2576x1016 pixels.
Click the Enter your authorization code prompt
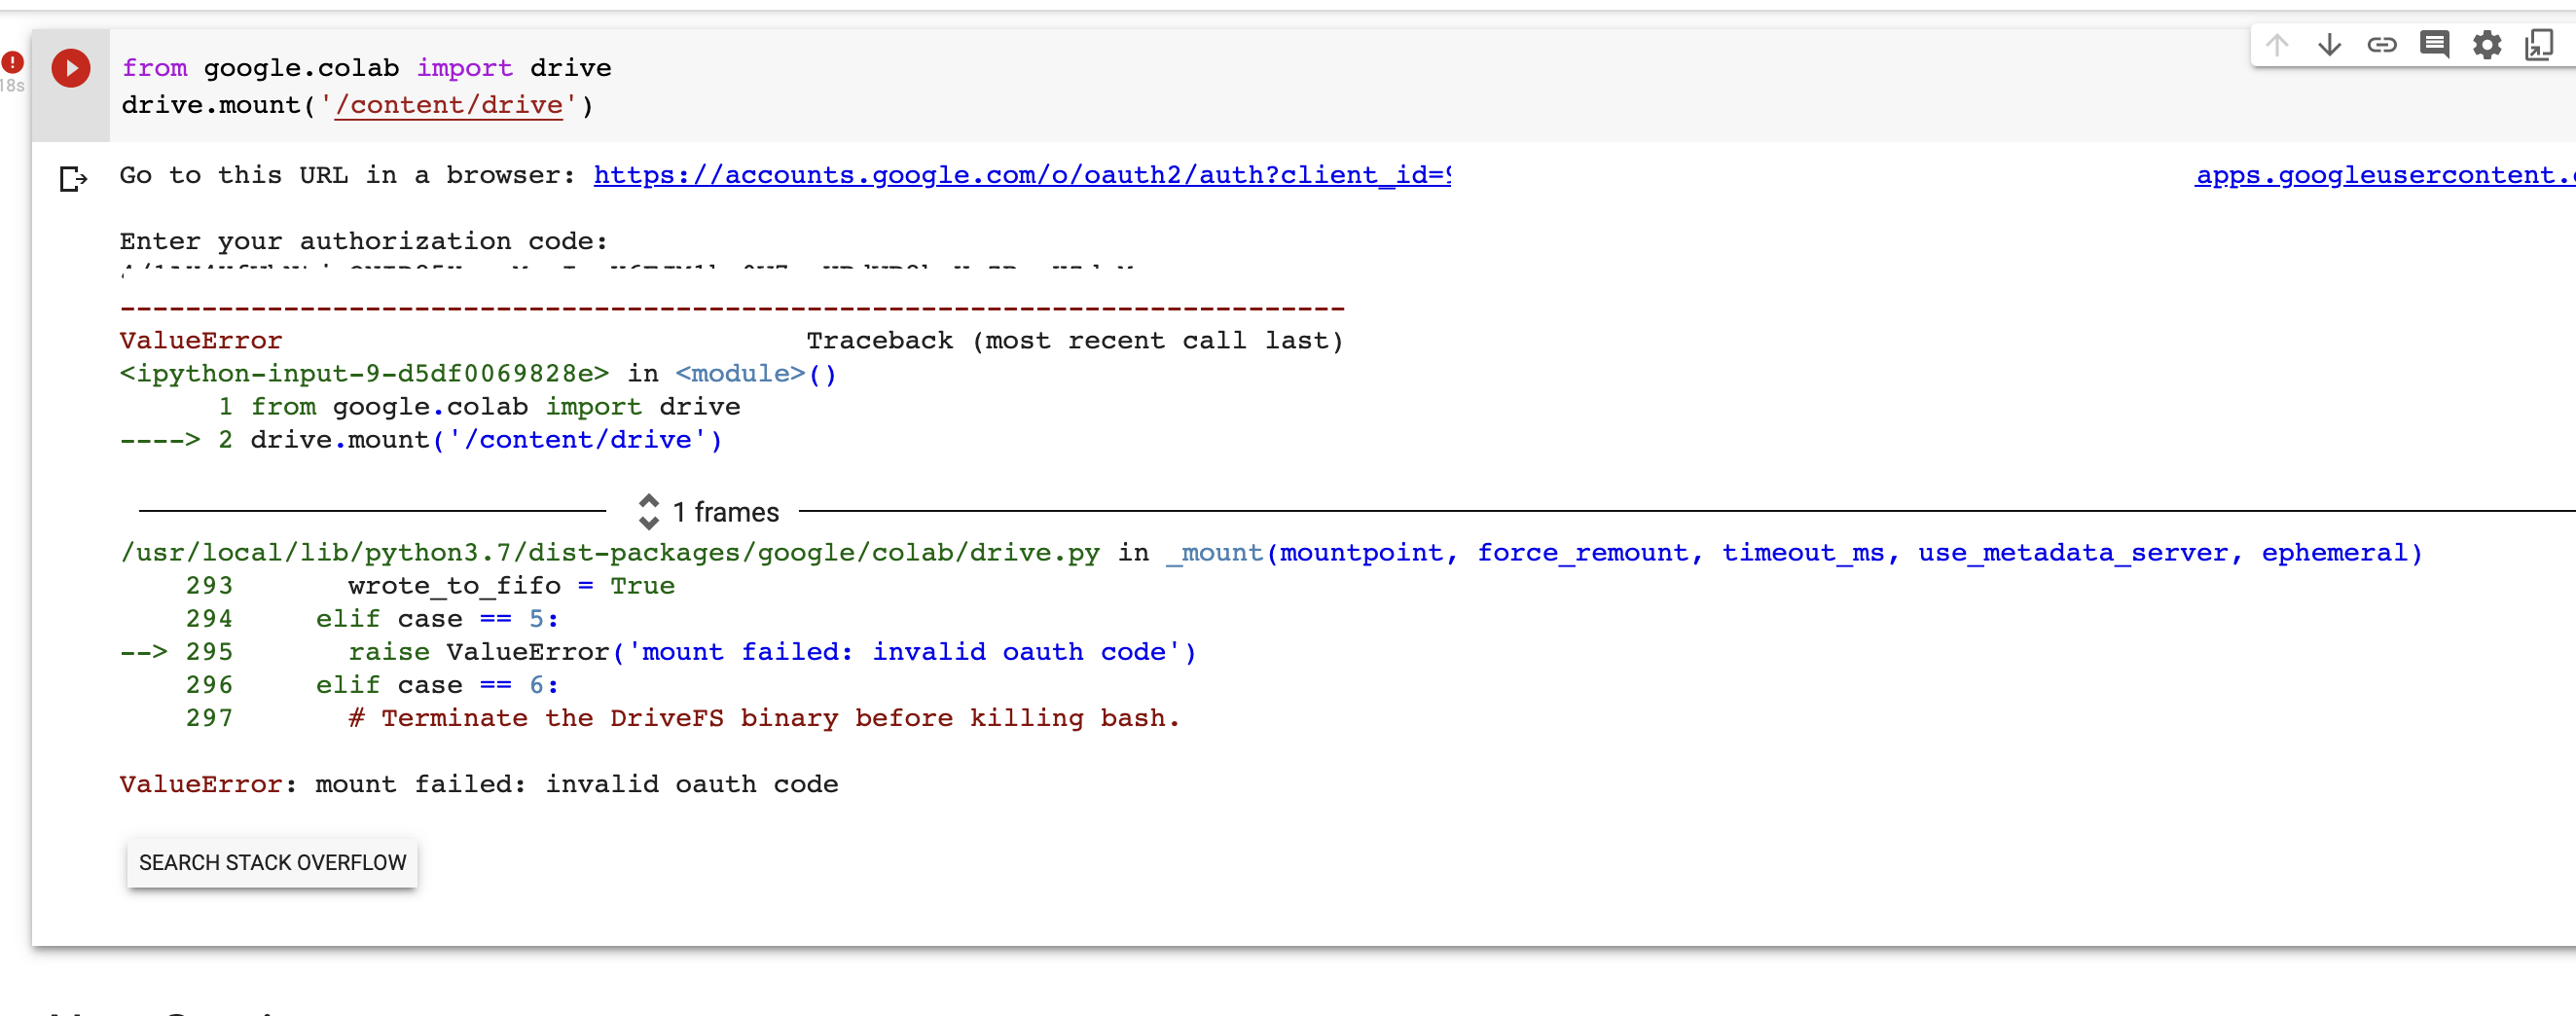click(x=364, y=240)
